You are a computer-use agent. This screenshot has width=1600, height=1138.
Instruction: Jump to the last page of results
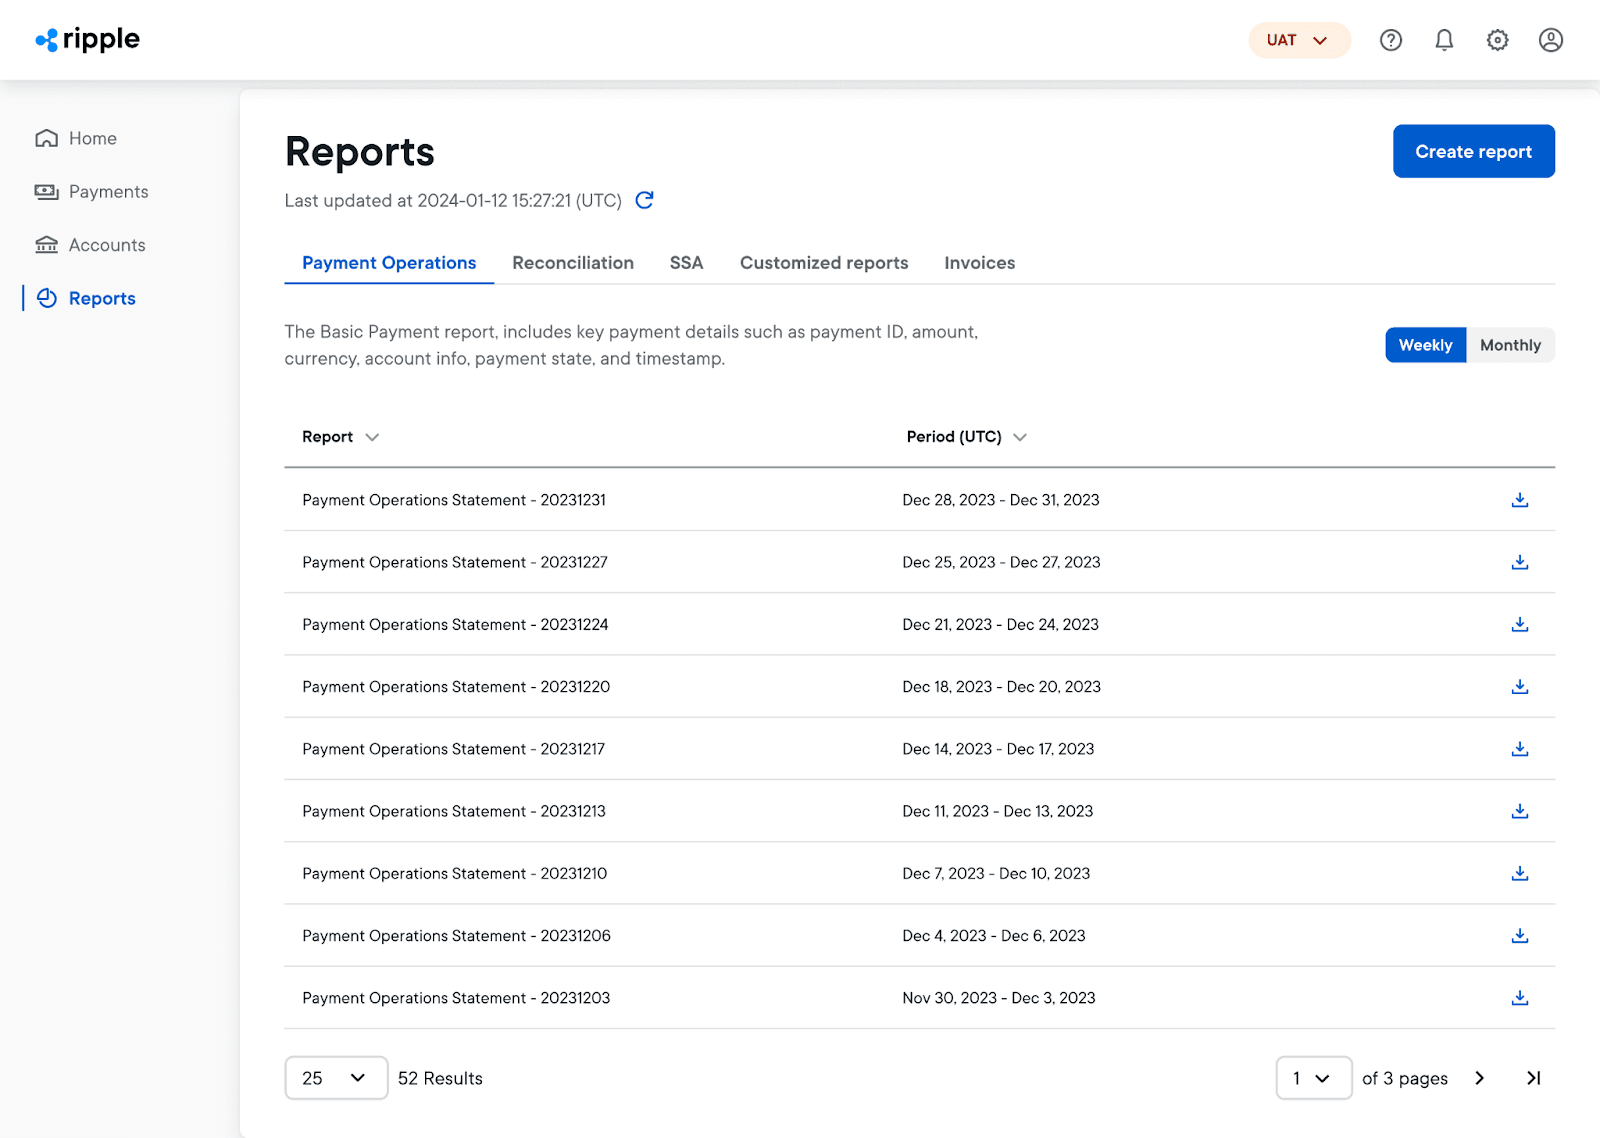[x=1533, y=1078]
